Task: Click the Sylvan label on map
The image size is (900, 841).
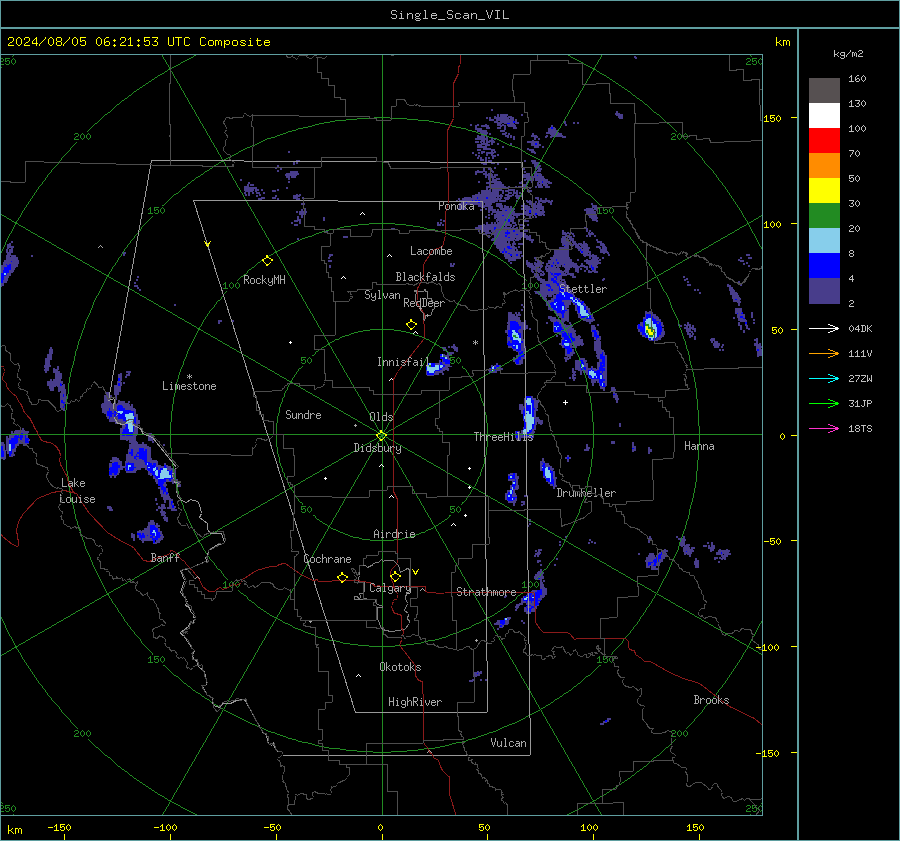Action: pos(382,295)
